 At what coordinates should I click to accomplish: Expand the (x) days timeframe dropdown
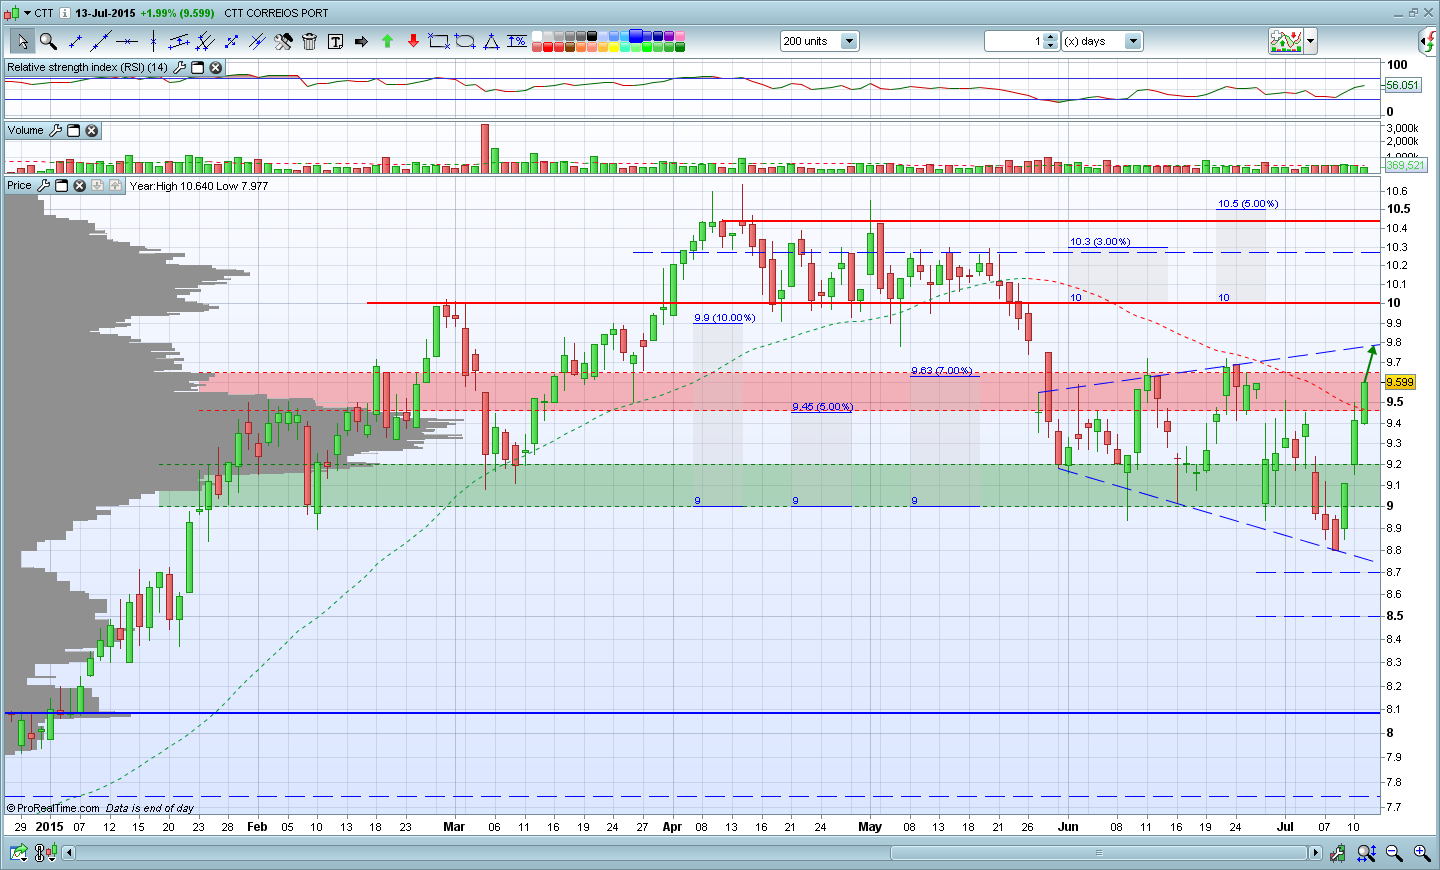1133,41
